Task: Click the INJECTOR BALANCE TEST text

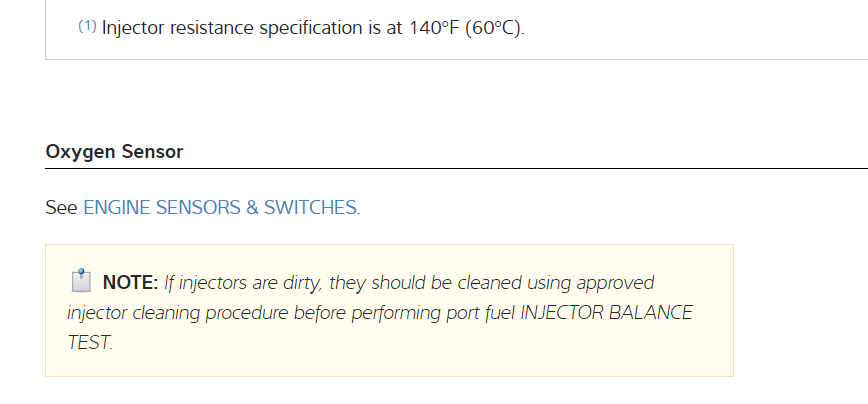Action: pyautogui.click(x=605, y=312)
